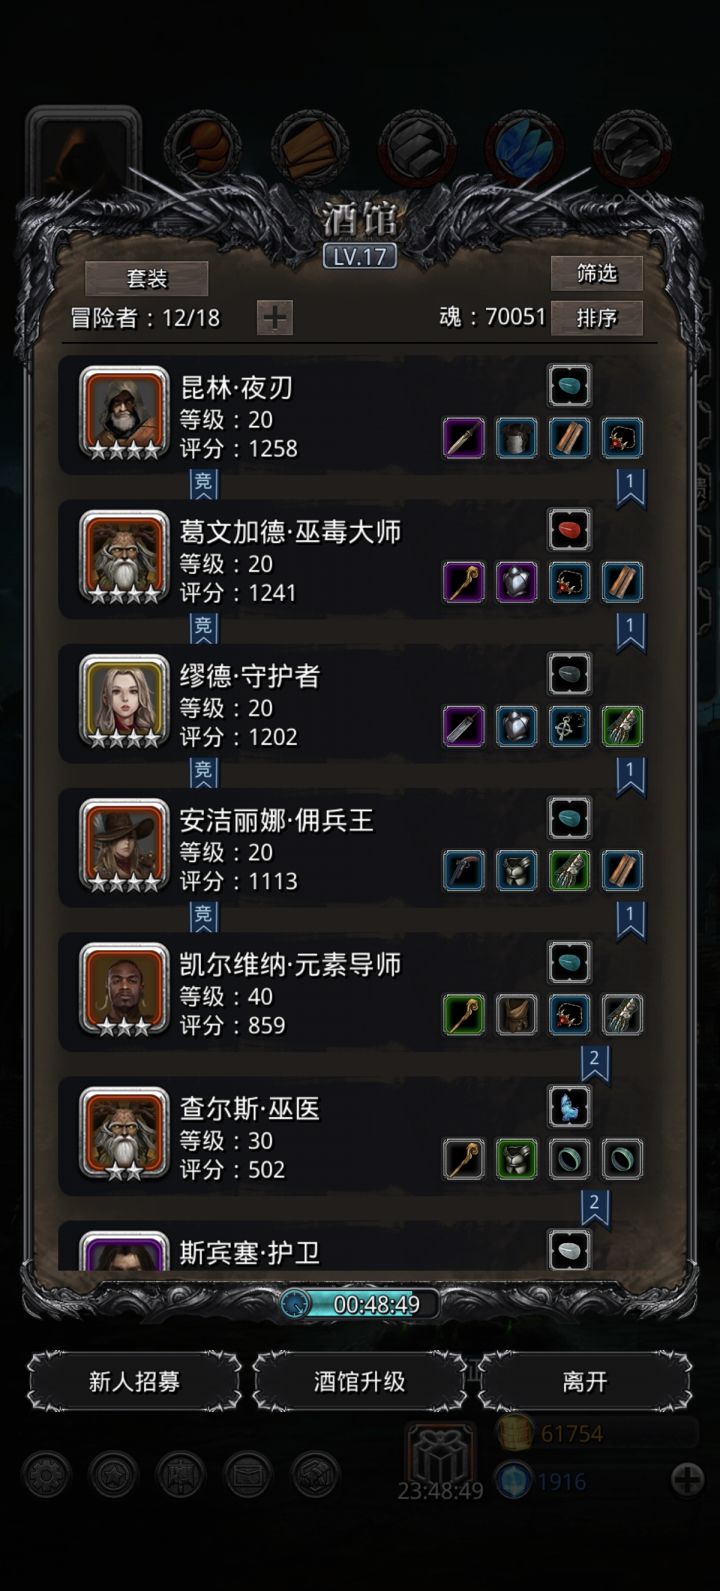
Task: Switch to the blue crystal tab
Action: coord(524,149)
